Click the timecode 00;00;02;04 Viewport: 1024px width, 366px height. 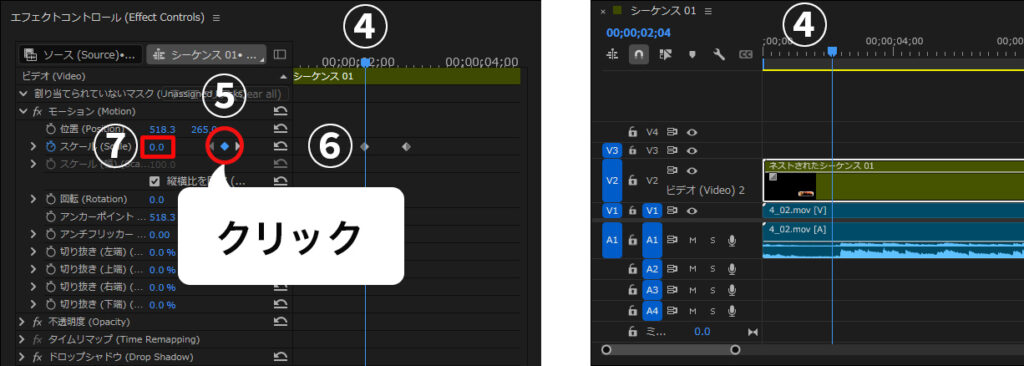tap(638, 33)
